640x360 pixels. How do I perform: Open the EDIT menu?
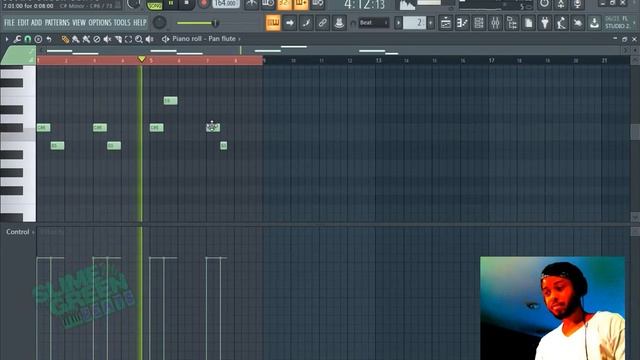tap(23, 22)
